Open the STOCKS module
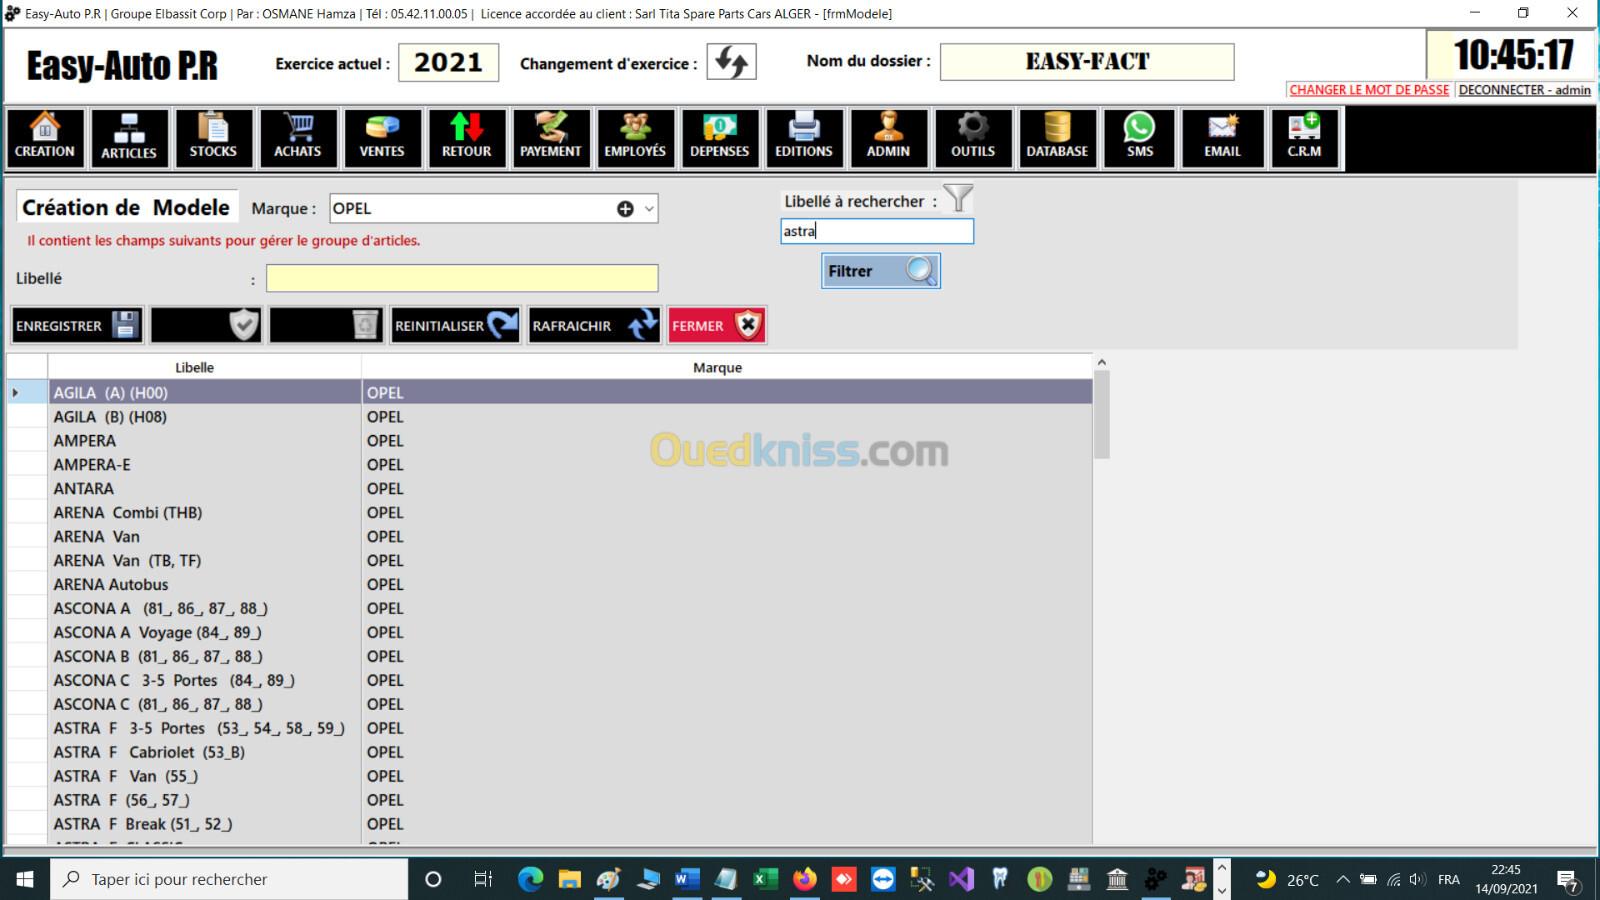This screenshot has height=900, width=1600. pyautogui.click(x=213, y=138)
